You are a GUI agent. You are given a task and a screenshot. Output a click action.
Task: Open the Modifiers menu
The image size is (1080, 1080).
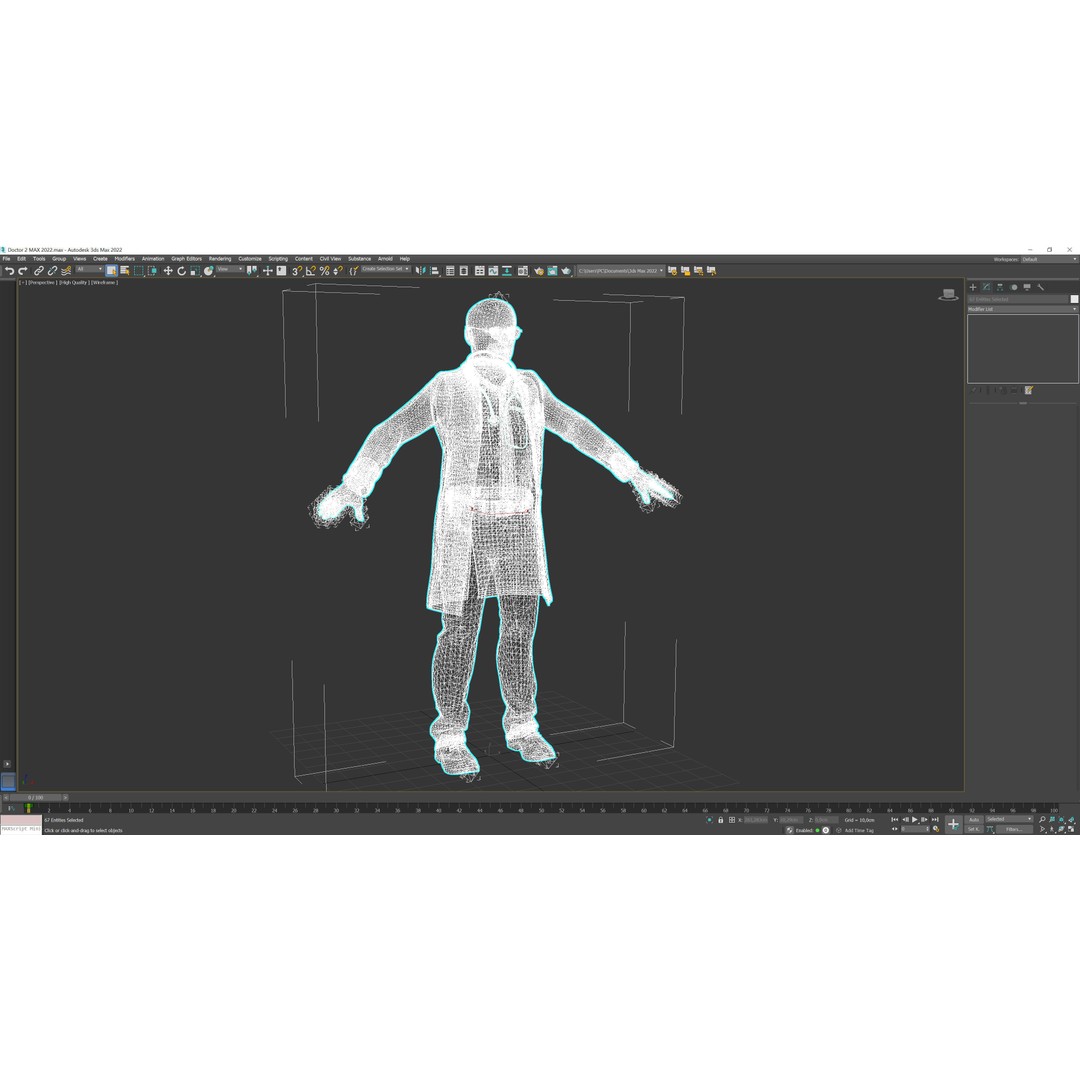click(x=125, y=259)
